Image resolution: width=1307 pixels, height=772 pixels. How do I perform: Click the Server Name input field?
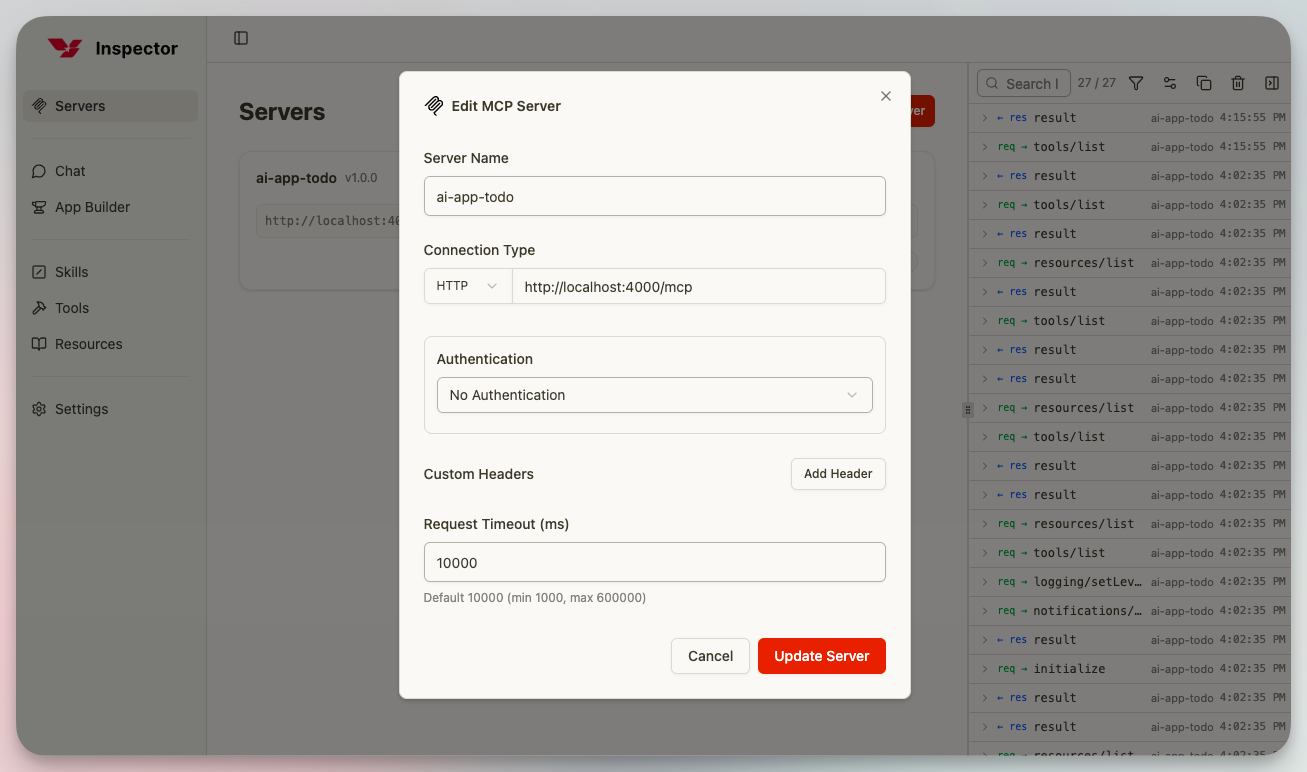coord(655,196)
